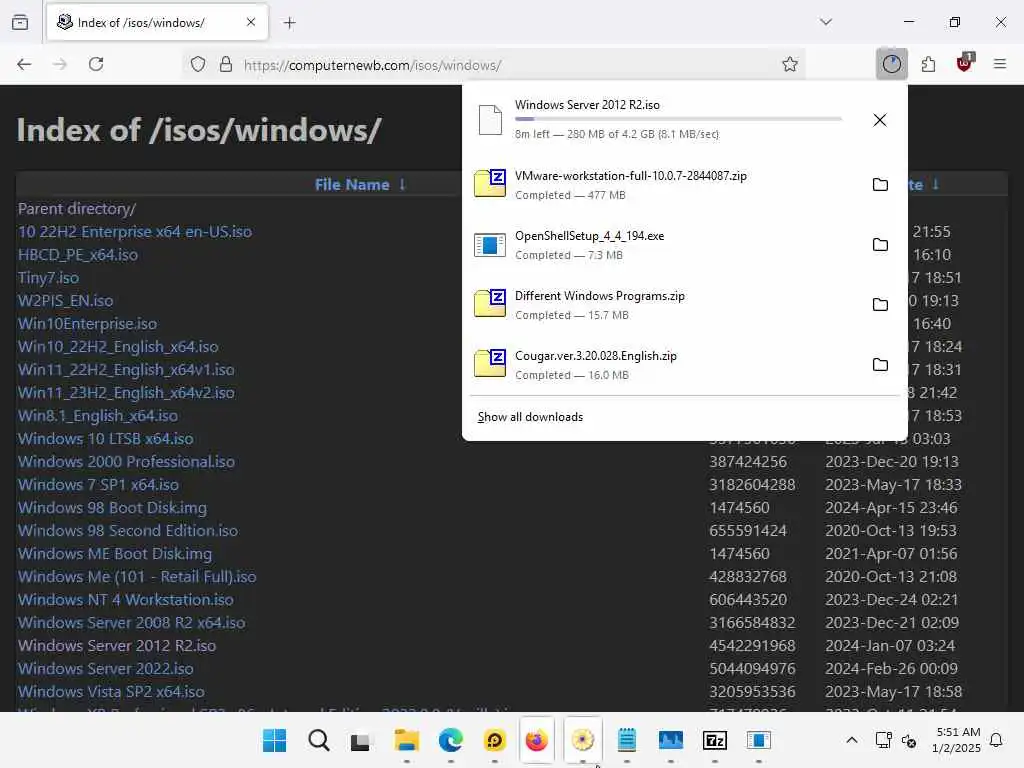Download Windows 2000 Professional.iso
The image size is (1024, 768).
126,462
